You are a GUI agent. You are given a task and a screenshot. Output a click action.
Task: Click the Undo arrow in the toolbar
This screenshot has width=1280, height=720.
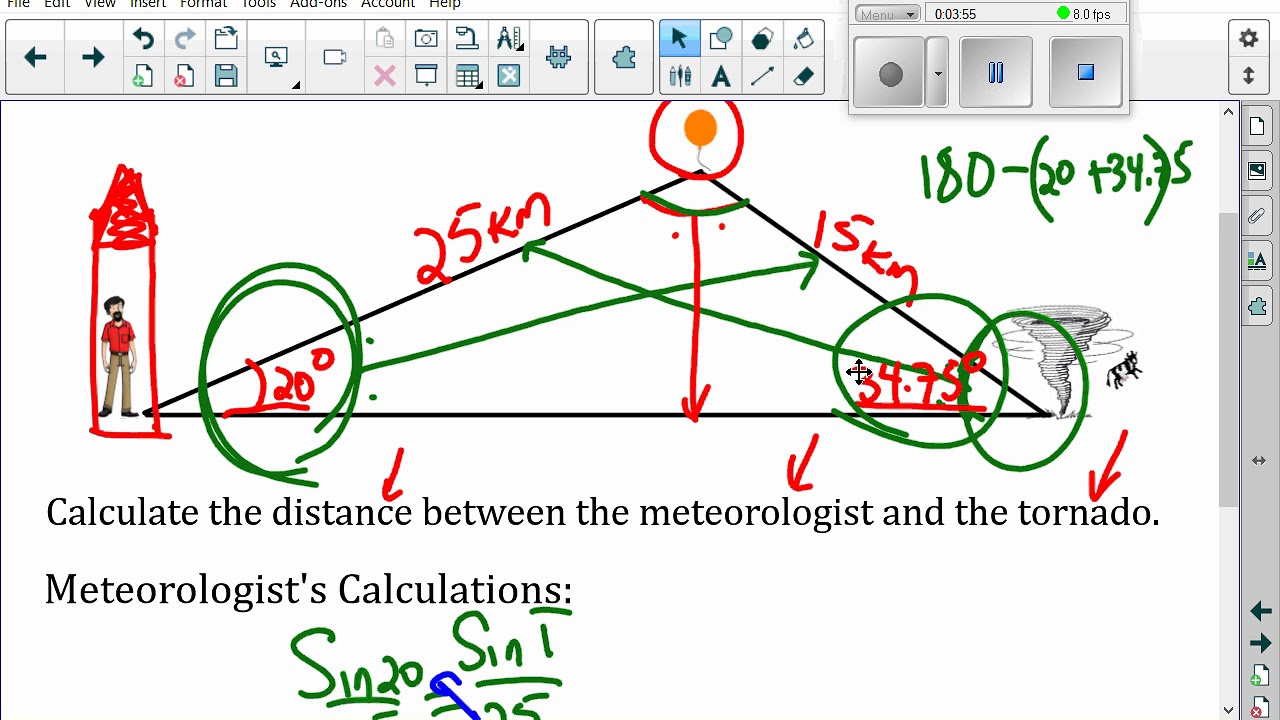[143, 39]
